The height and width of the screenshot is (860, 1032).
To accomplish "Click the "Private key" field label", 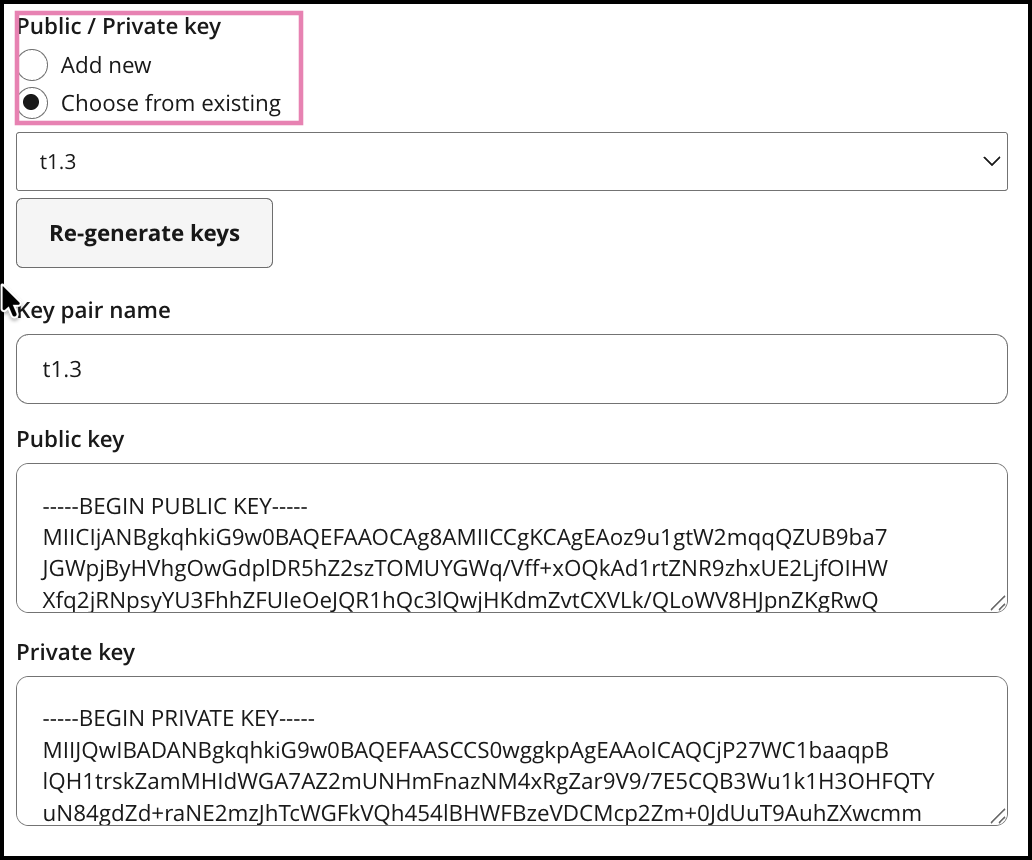I will (75, 652).
